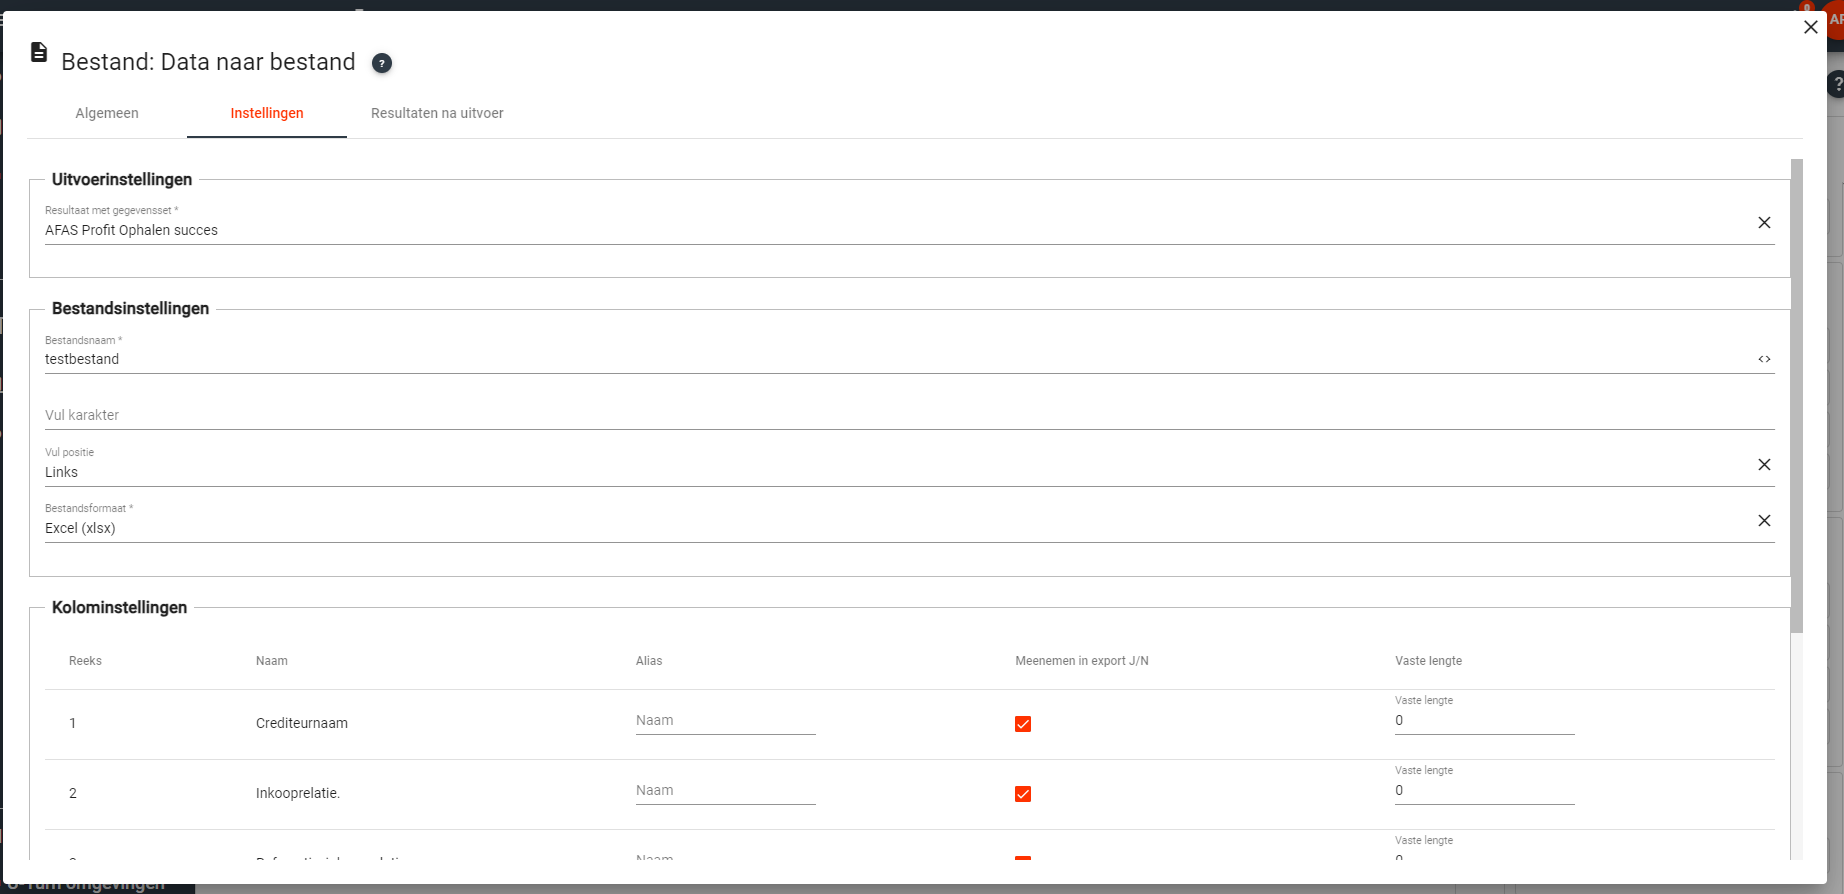Clear the Resultaat met gegevensset field
The width and height of the screenshot is (1844, 894).
click(x=1764, y=223)
